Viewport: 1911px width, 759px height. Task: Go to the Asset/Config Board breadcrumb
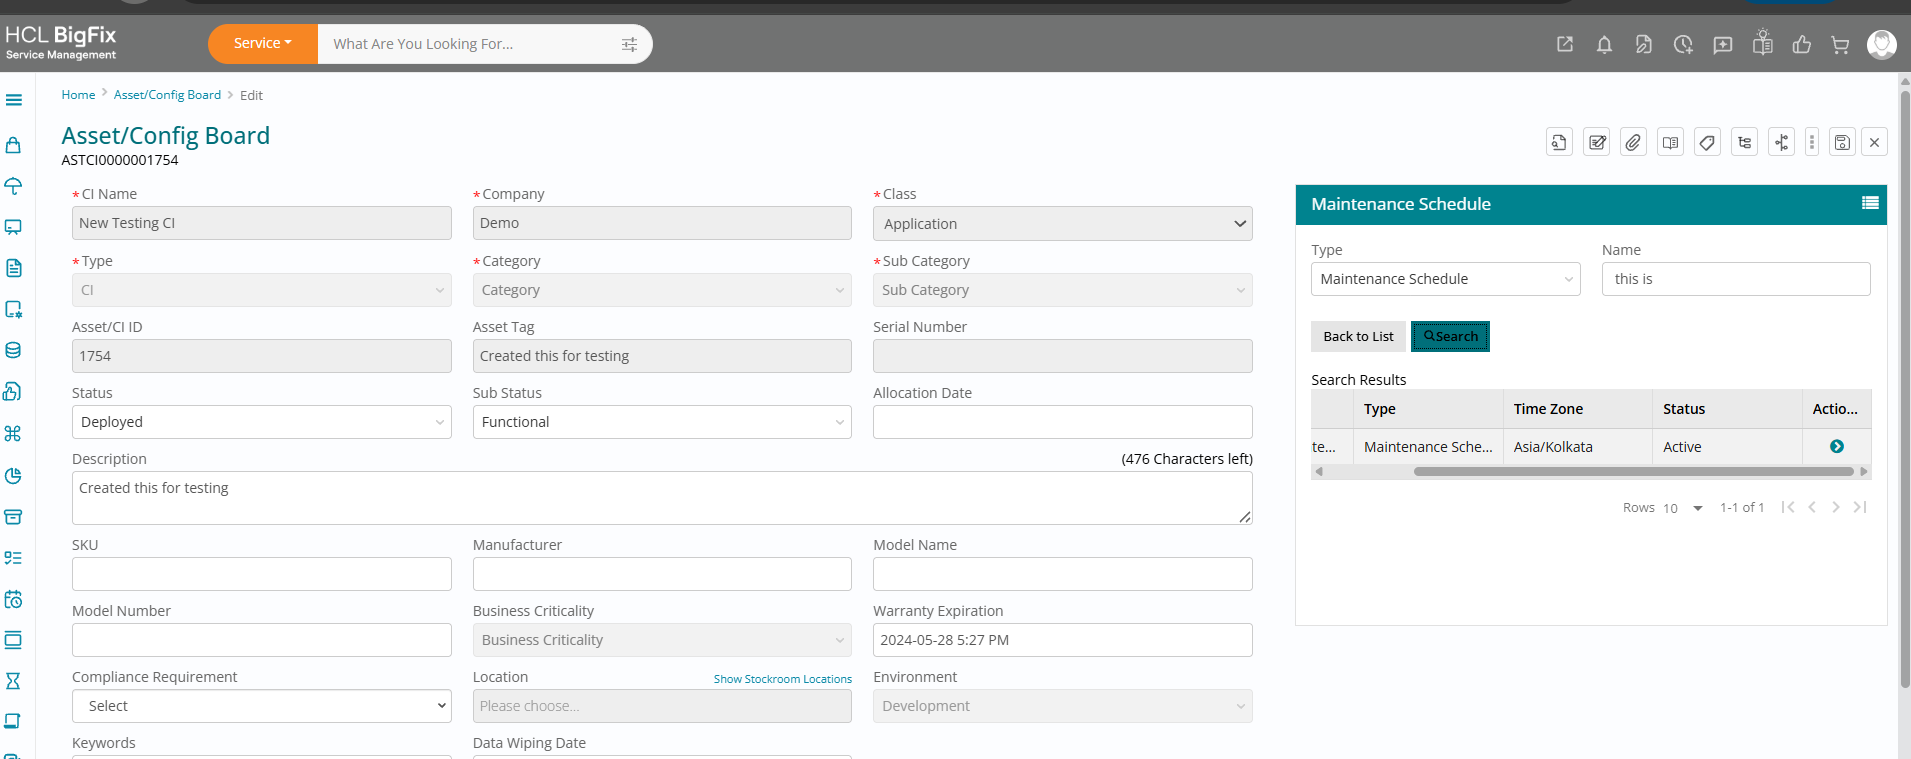[x=167, y=95]
